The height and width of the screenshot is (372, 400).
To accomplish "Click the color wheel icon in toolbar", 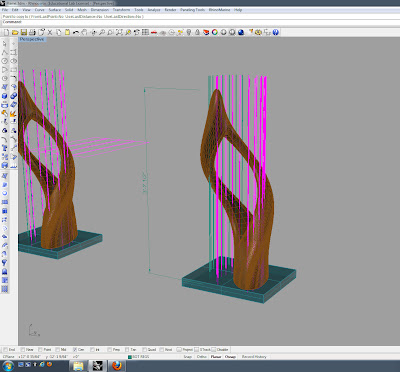I will 215,32.
